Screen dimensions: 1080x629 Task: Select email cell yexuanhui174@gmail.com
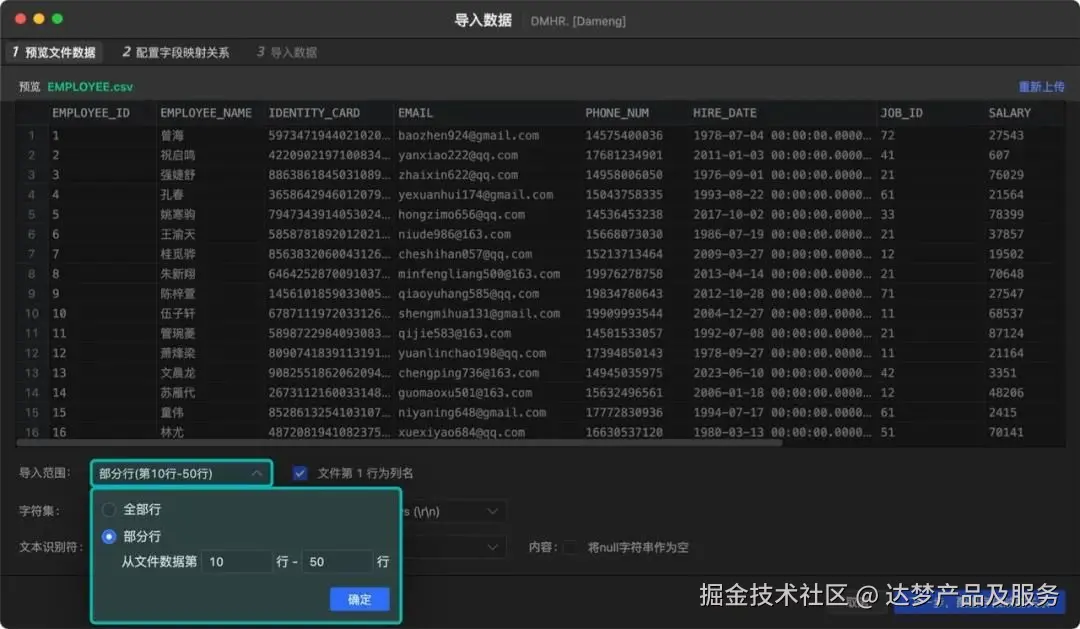(x=475, y=195)
